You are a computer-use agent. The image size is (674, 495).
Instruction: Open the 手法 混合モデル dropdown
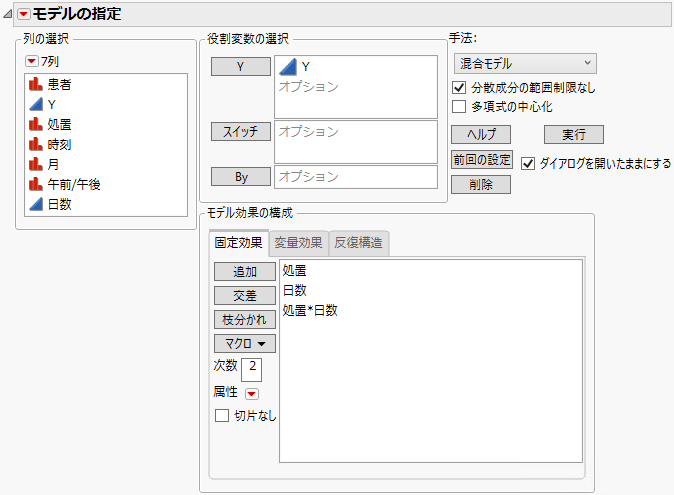523,64
